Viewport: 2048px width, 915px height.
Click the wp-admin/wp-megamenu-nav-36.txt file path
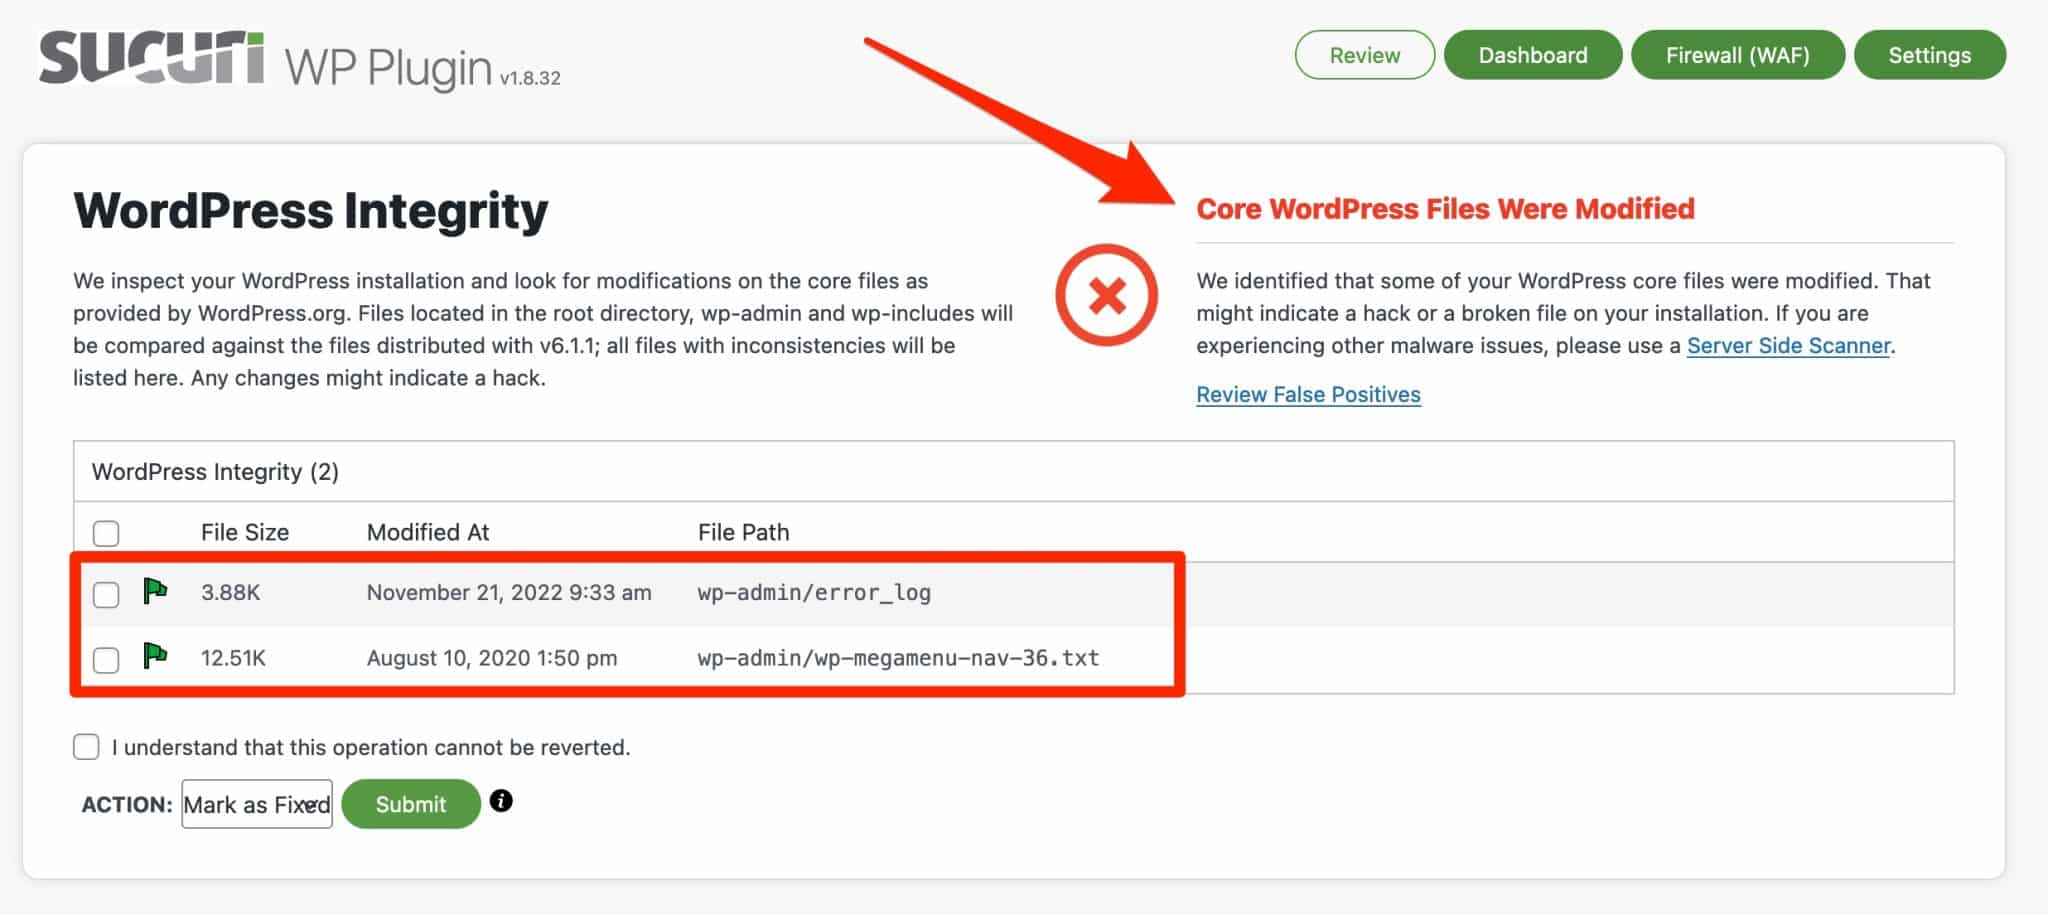pyautogui.click(x=899, y=658)
